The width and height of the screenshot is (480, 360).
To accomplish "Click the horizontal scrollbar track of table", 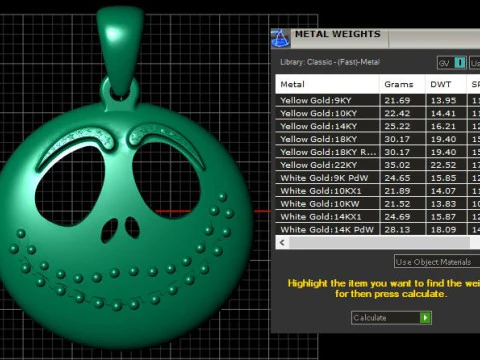I will [380, 242].
